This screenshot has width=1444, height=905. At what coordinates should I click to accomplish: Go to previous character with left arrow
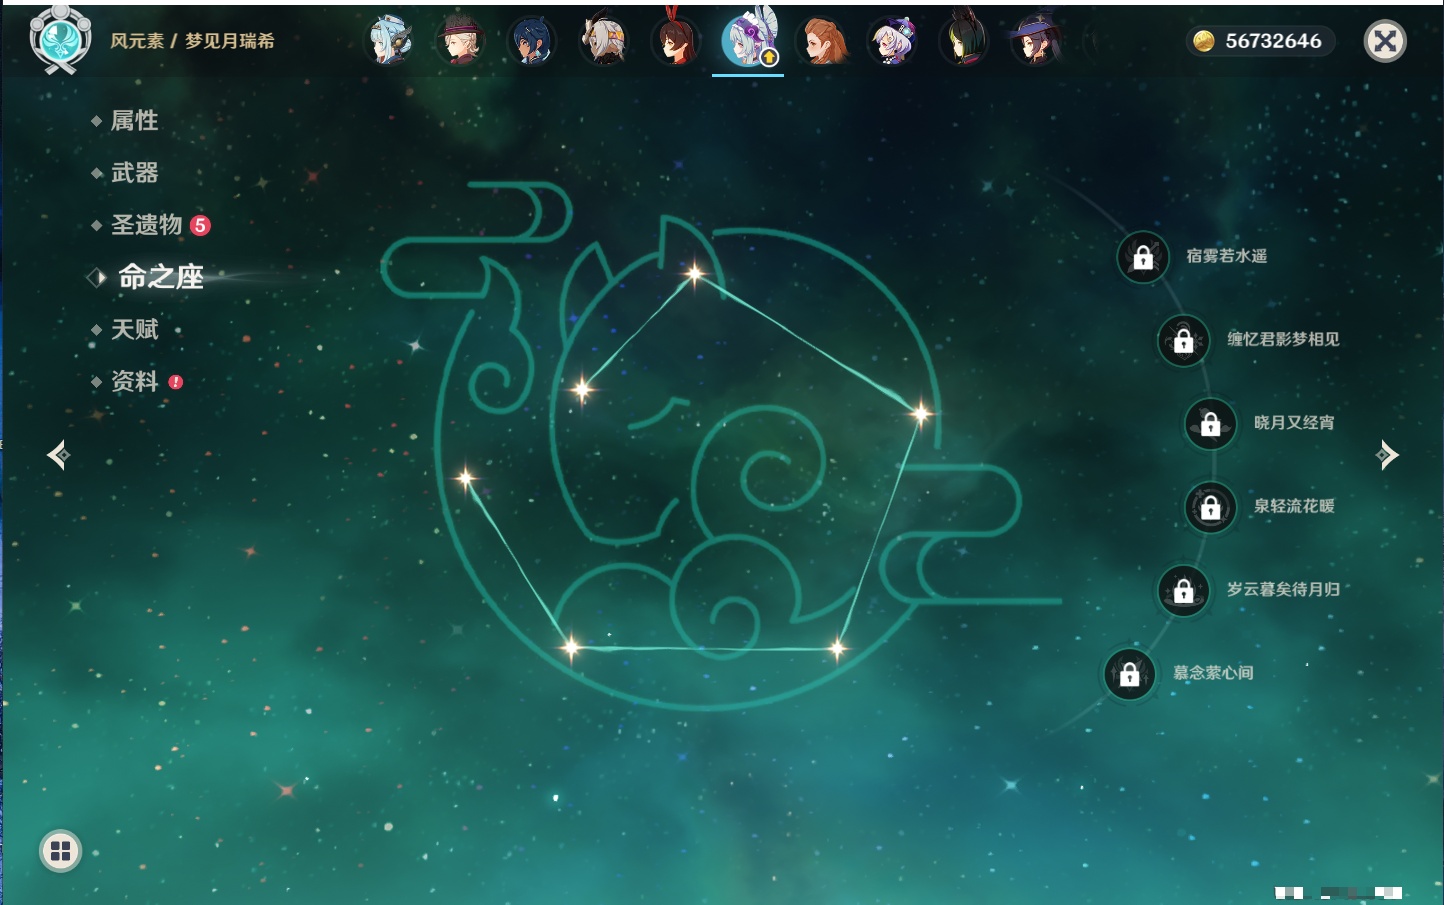tap(59, 455)
